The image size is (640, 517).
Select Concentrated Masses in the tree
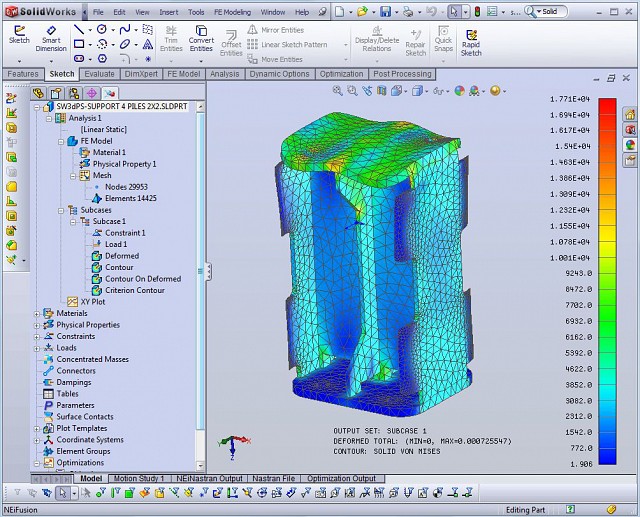[x=92, y=359]
